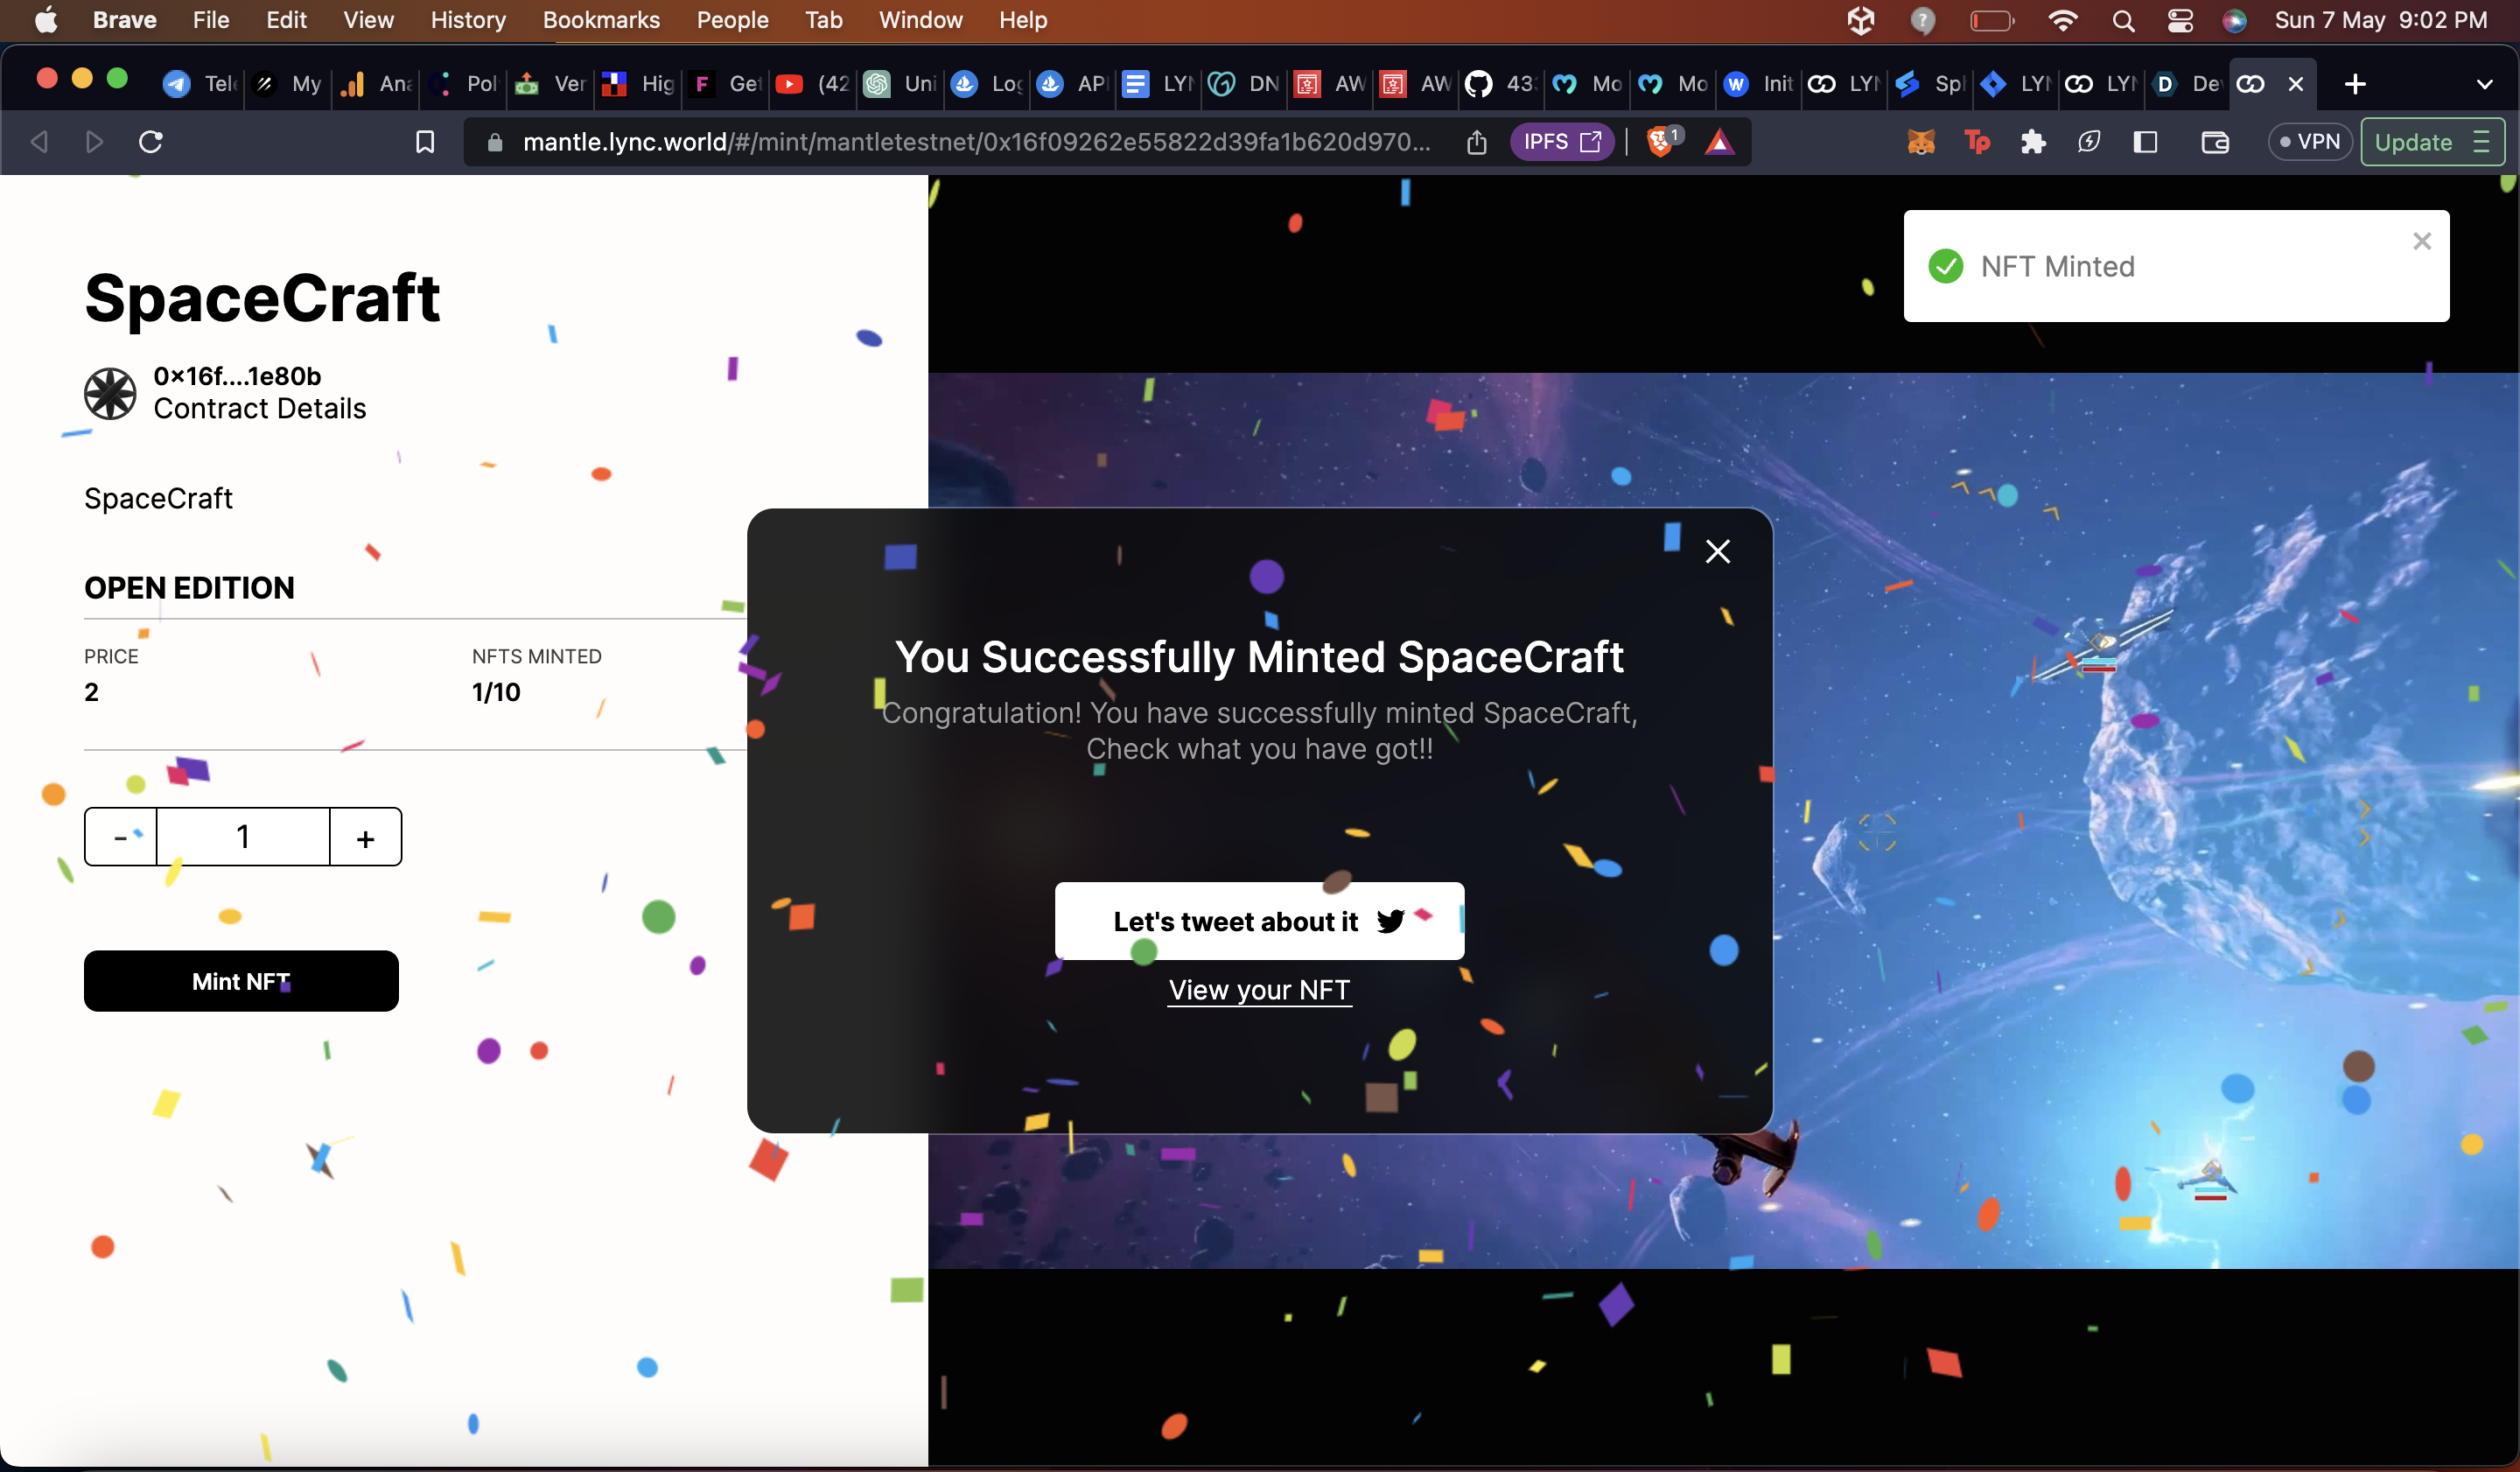Bookmark this page with bookmark icon

coord(425,142)
